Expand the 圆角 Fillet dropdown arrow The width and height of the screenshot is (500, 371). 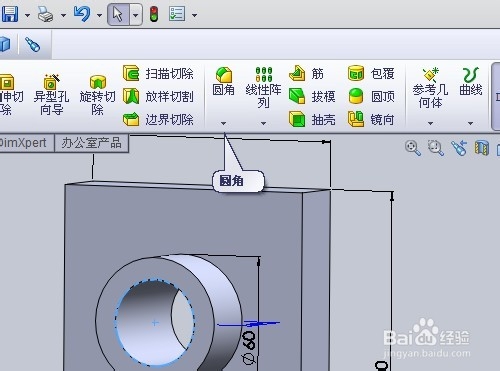coord(223,123)
